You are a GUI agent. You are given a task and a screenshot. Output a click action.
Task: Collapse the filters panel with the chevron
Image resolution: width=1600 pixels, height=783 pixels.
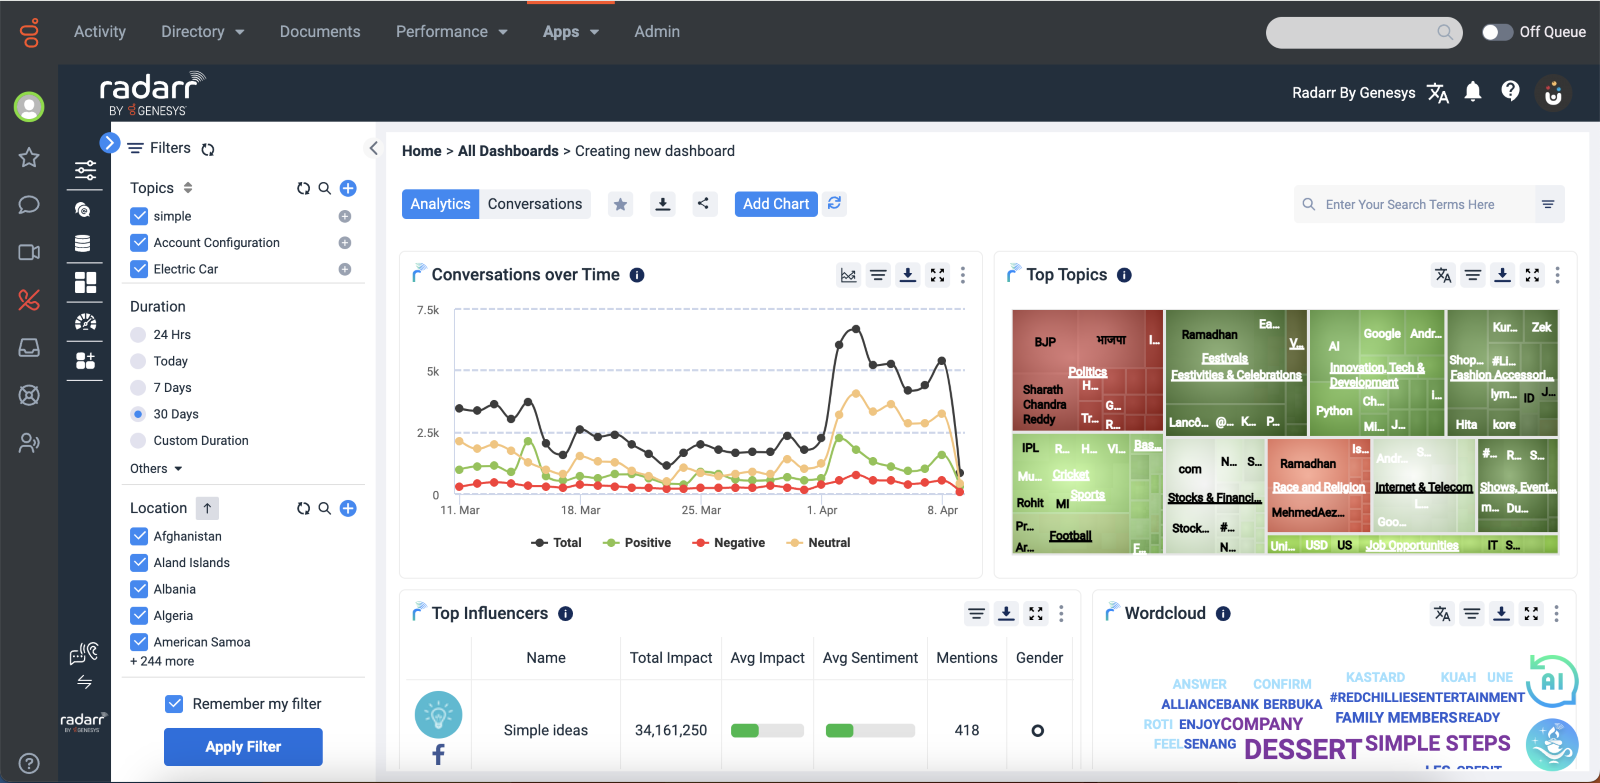click(x=373, y=148)
